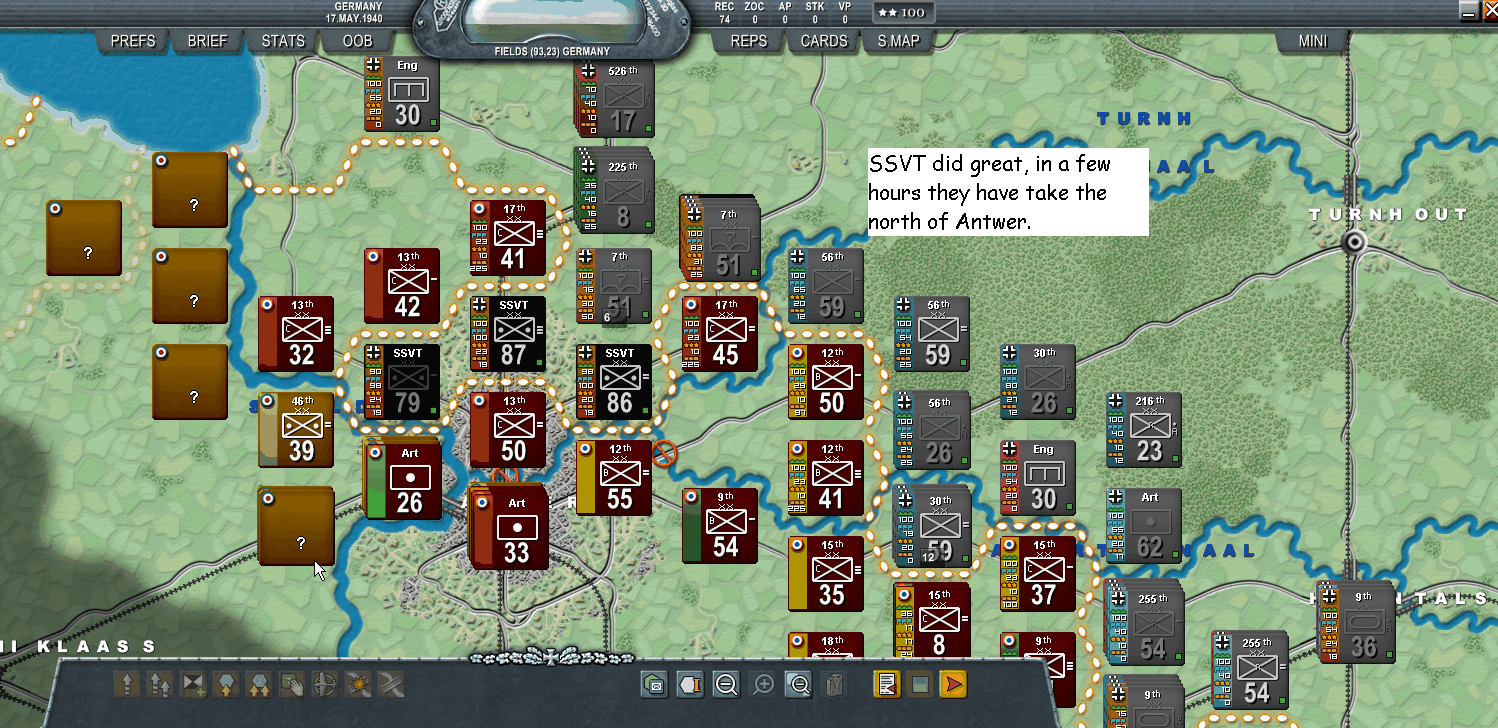Screen dimensions: 1498x728
Task: Select the German 30th unit numbered 26
Action: 1039,382
